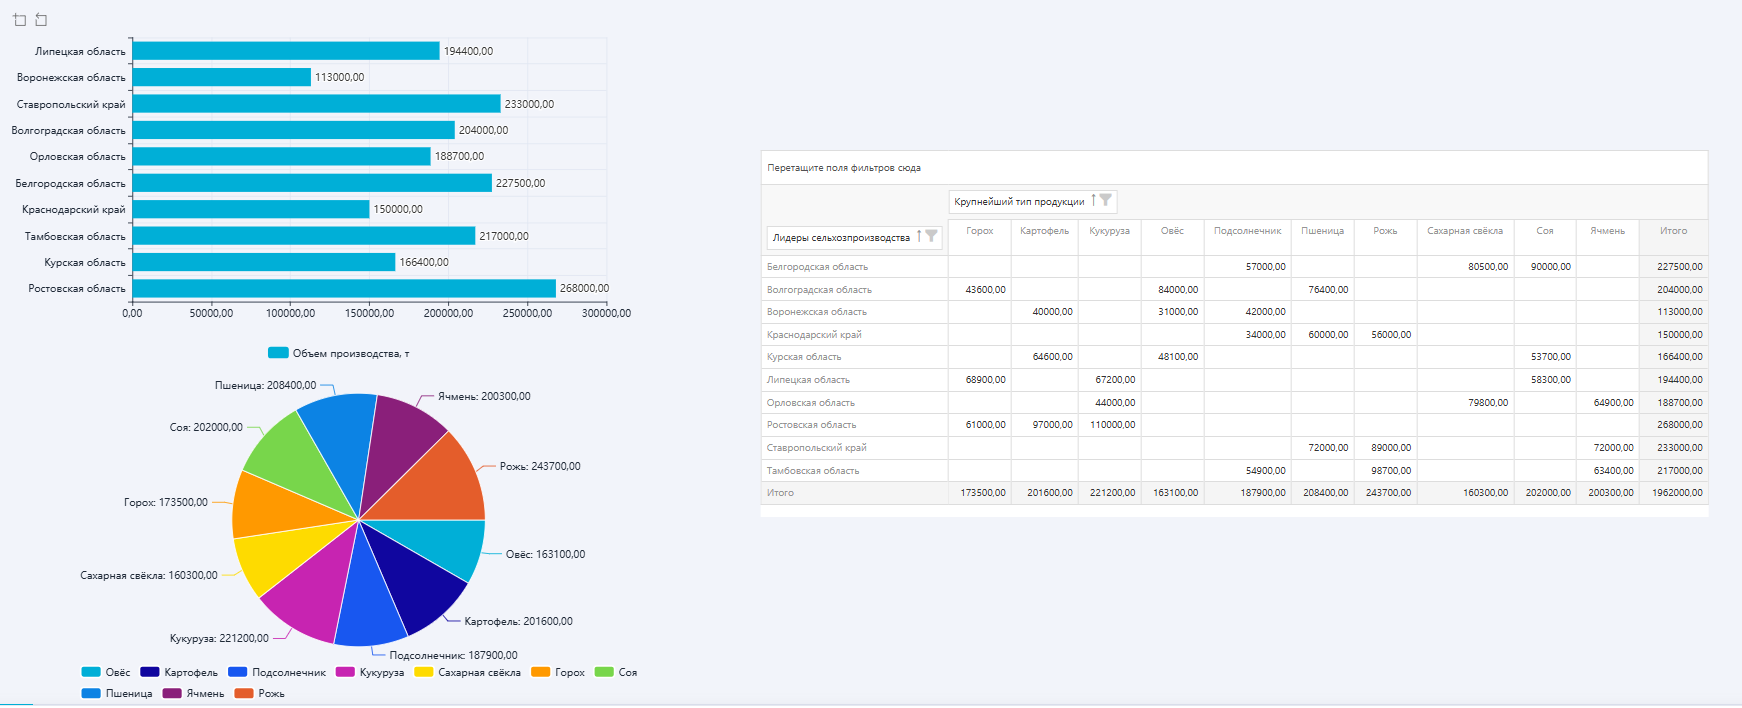Click the first square icon above the bar chart
1742x708 pixels.
pos(20,20)
